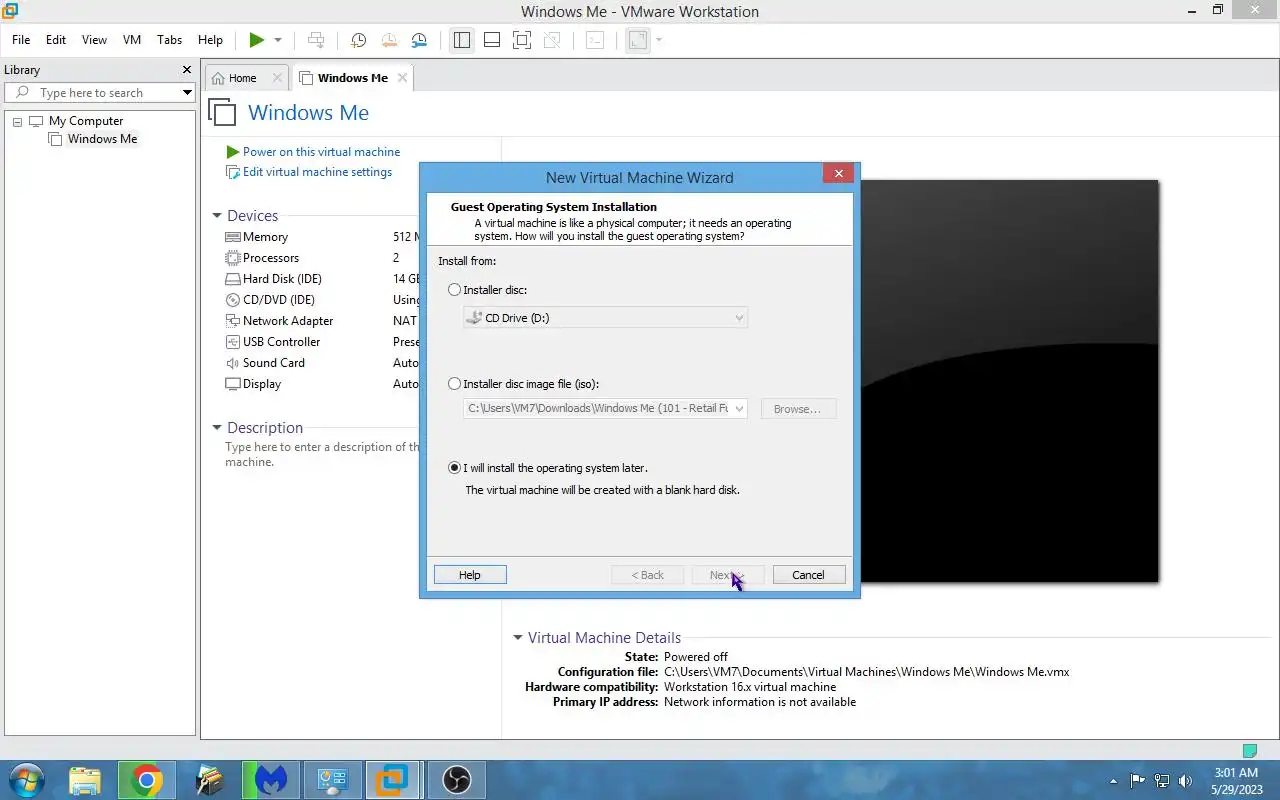Open Malwarebytes from the taskbar
This screenshot has width=1280, height=800.
coord(271,780)
